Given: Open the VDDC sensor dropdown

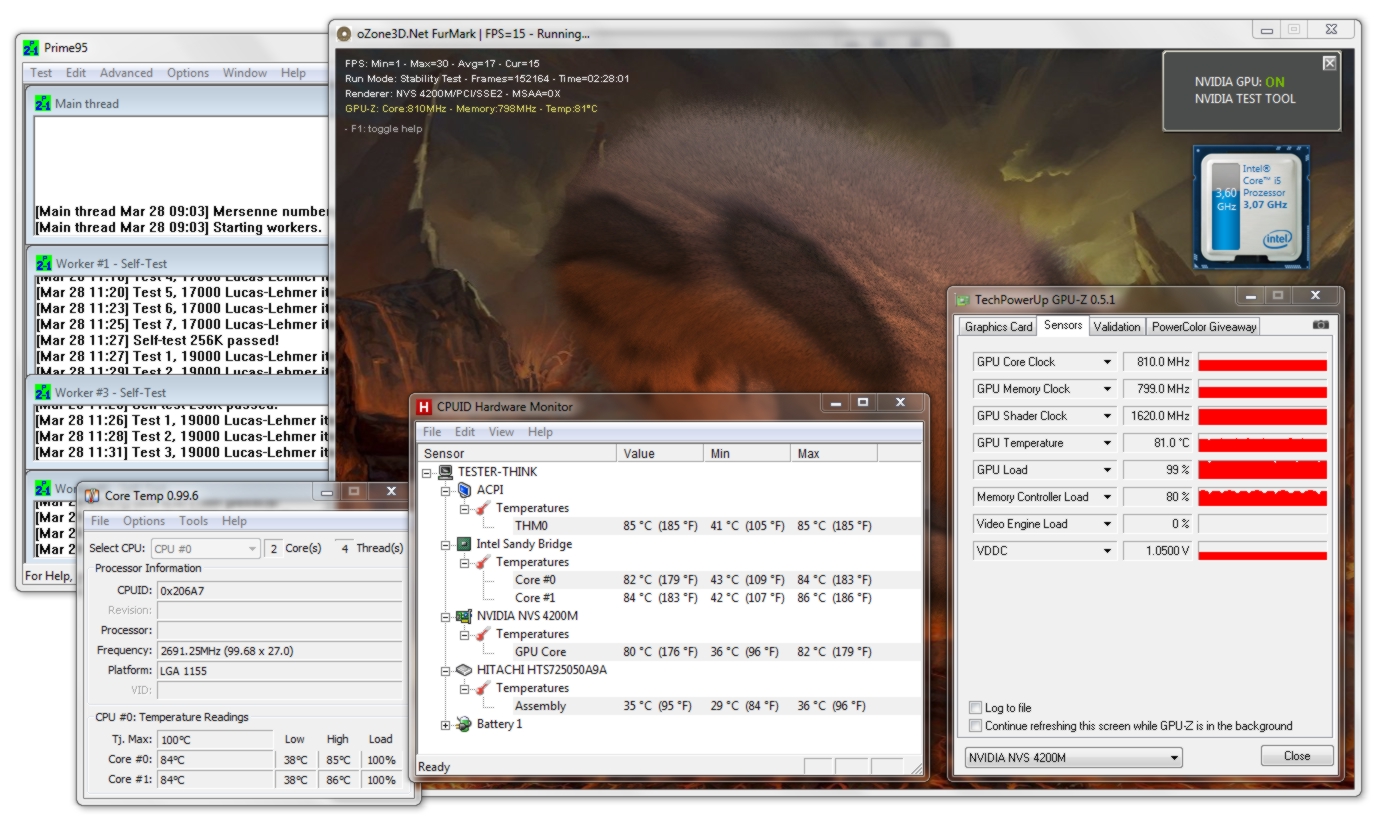Looking at the screenshot, I should (1107, 551).
